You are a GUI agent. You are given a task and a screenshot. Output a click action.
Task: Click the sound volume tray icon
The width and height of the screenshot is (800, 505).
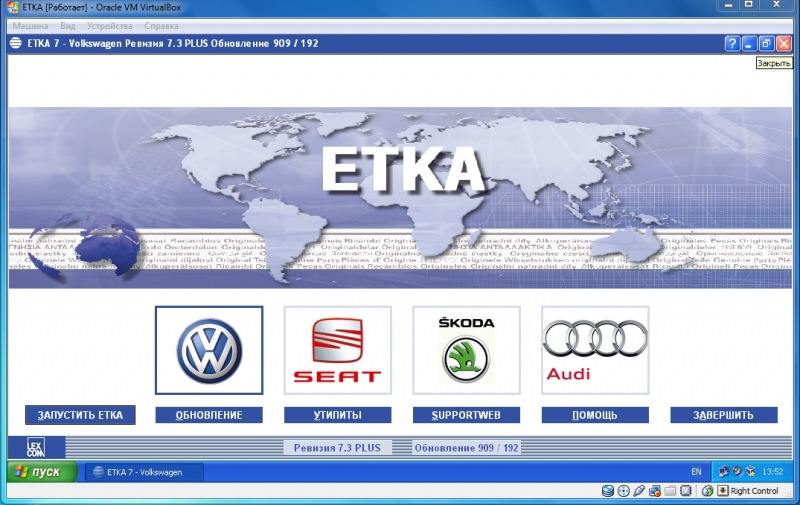click(x=737, y=471)
